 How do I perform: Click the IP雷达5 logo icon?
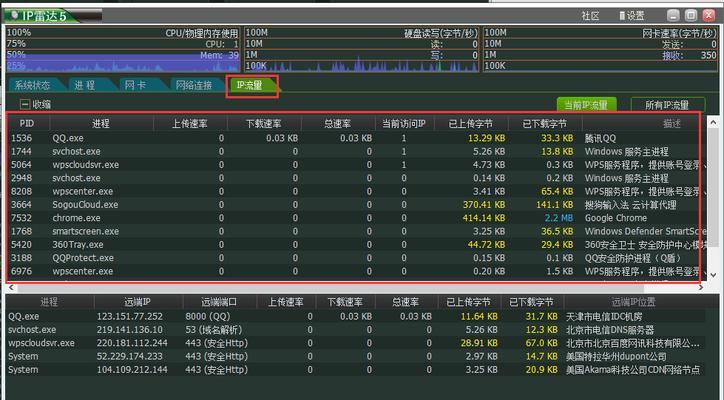click(x=15, y=15)
